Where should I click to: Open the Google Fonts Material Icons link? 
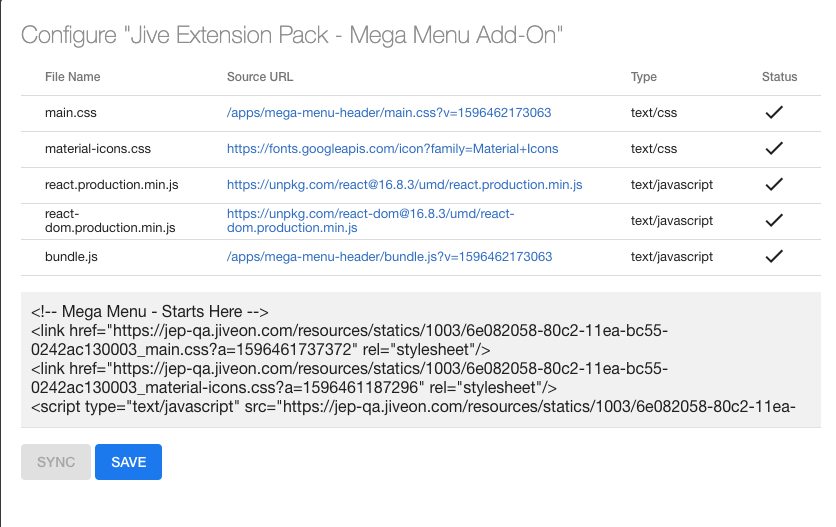[392, 149]
